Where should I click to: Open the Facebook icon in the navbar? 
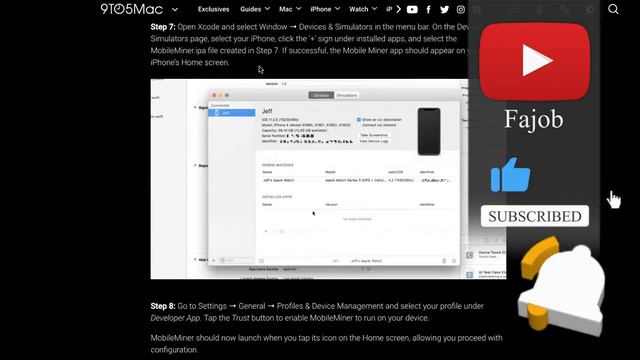428,9
